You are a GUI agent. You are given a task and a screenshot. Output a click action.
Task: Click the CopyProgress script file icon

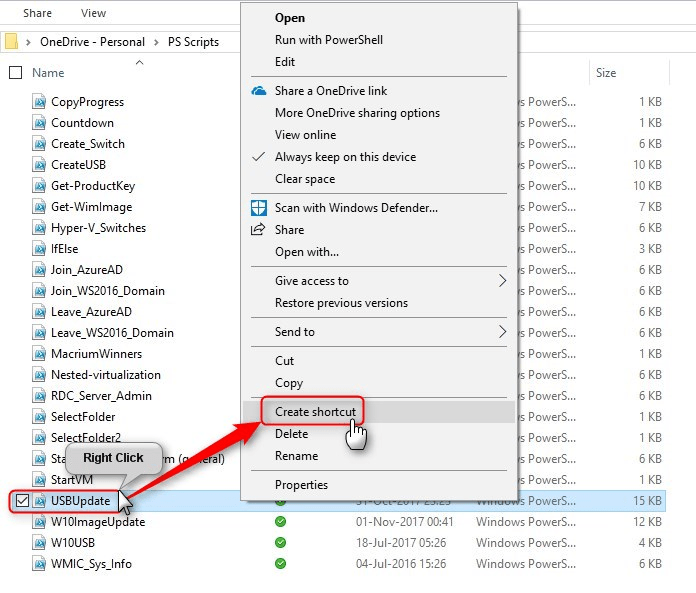[x=39, y=102]
